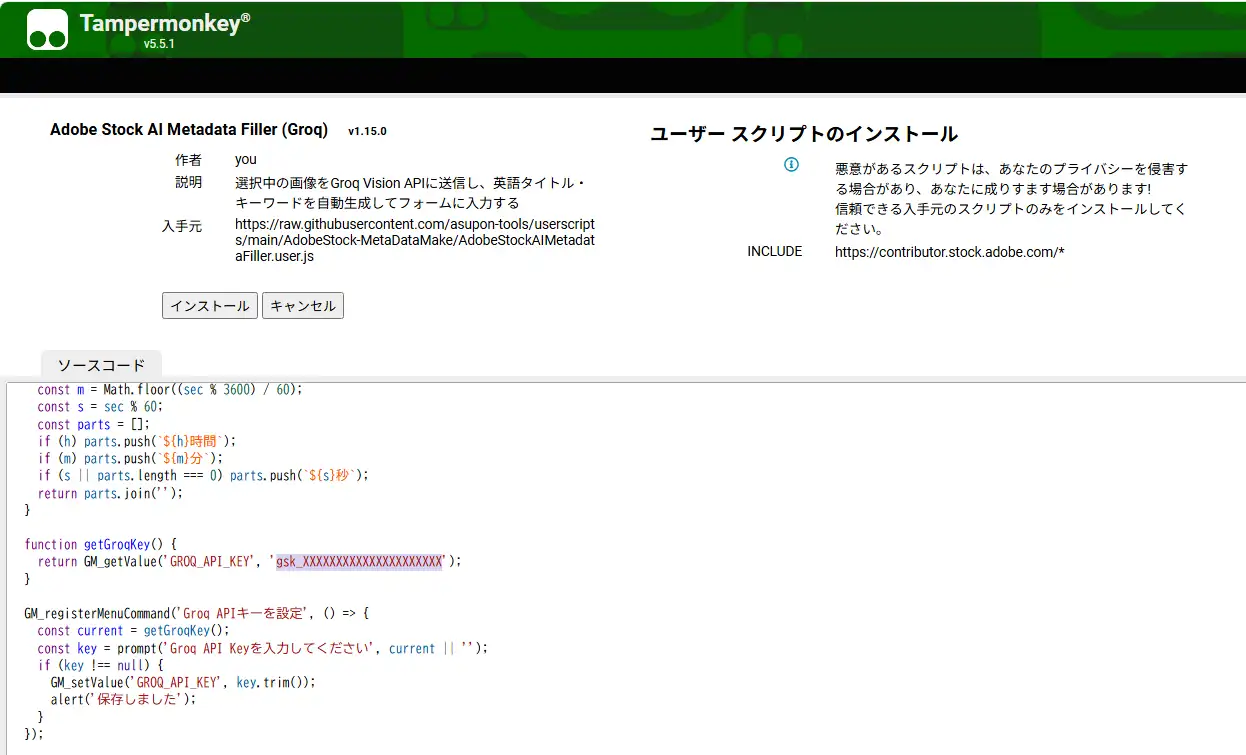
Task: Click the const s = sec % 60 line
Action: point(99,407)
